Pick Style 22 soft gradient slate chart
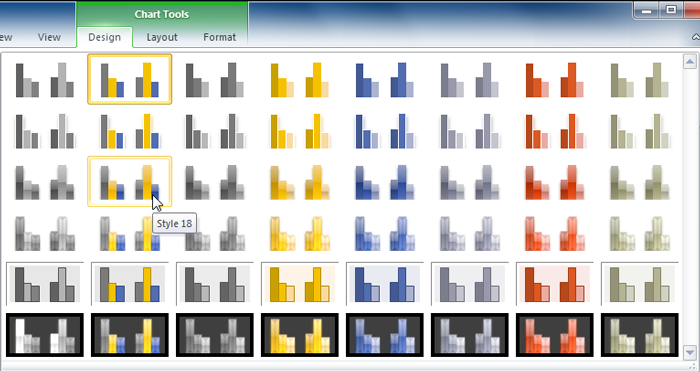The width and height of the screenshot is (700, 372). [x=470, y=182]
